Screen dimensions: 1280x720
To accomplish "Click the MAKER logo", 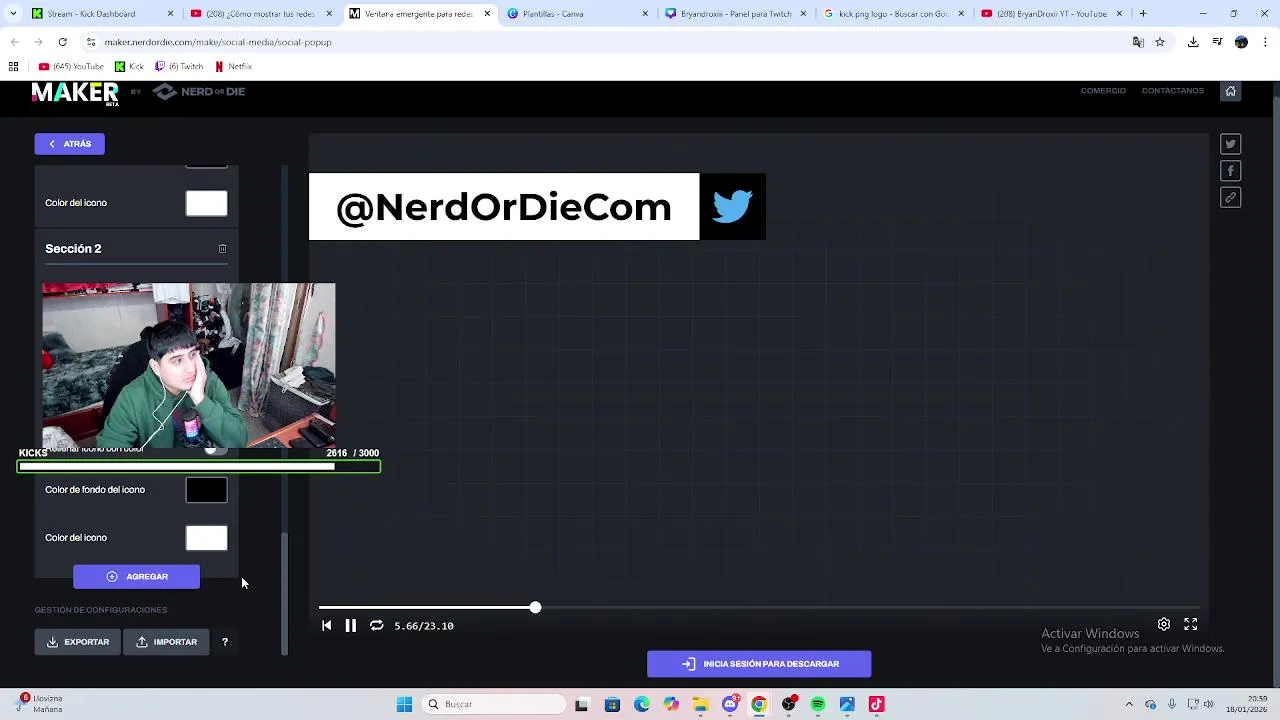I will coord(75,93).
